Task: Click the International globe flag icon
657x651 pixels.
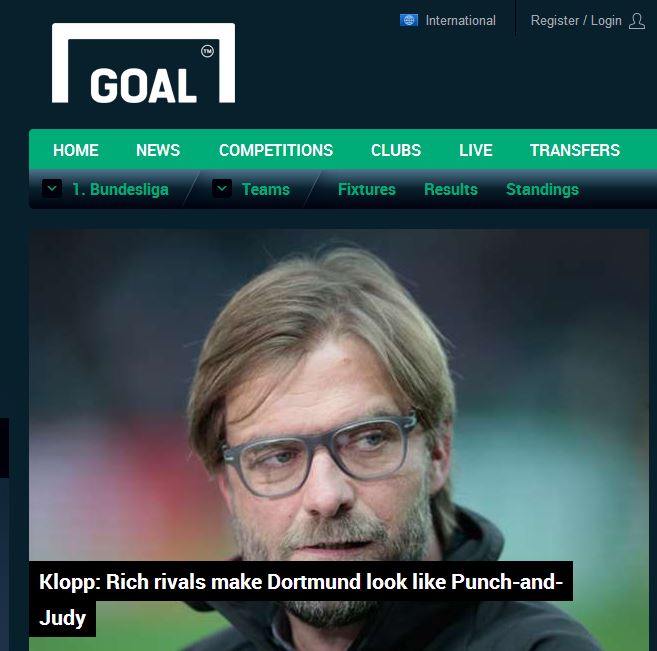Action: click(409, 20)
